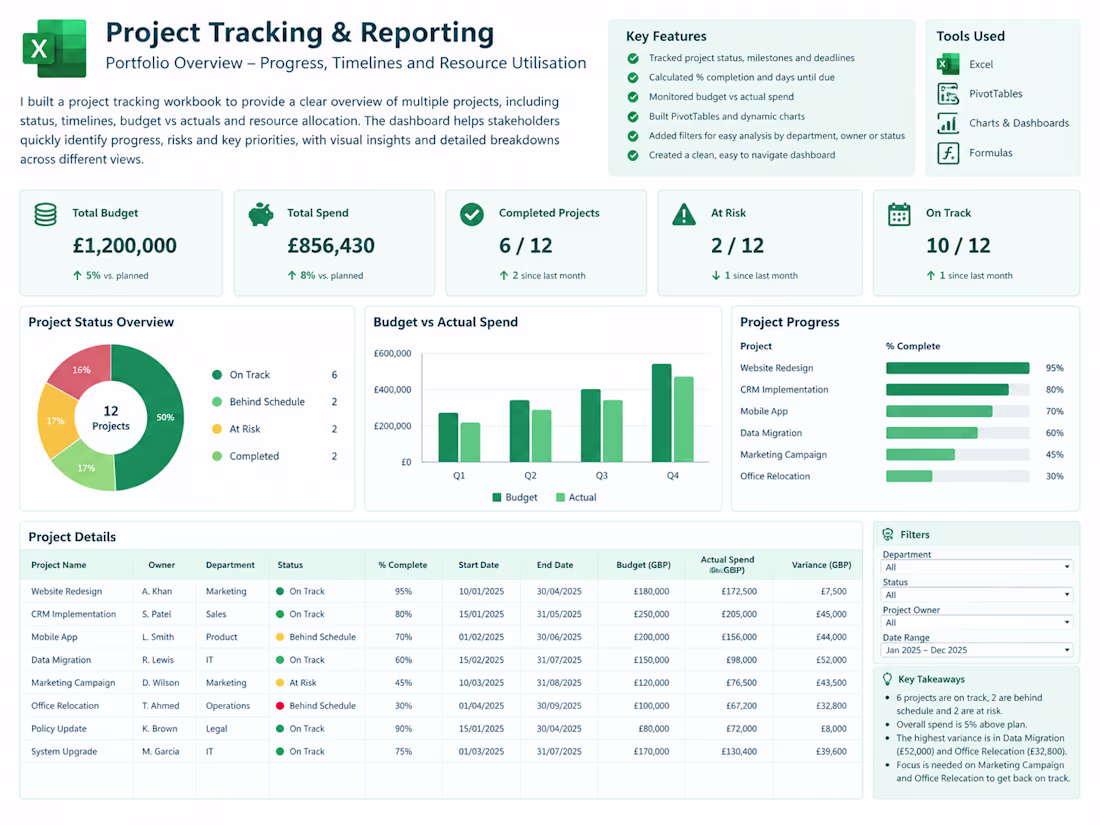
Task: Click the Excel icon under Tools Used
Action: (948, 64)
